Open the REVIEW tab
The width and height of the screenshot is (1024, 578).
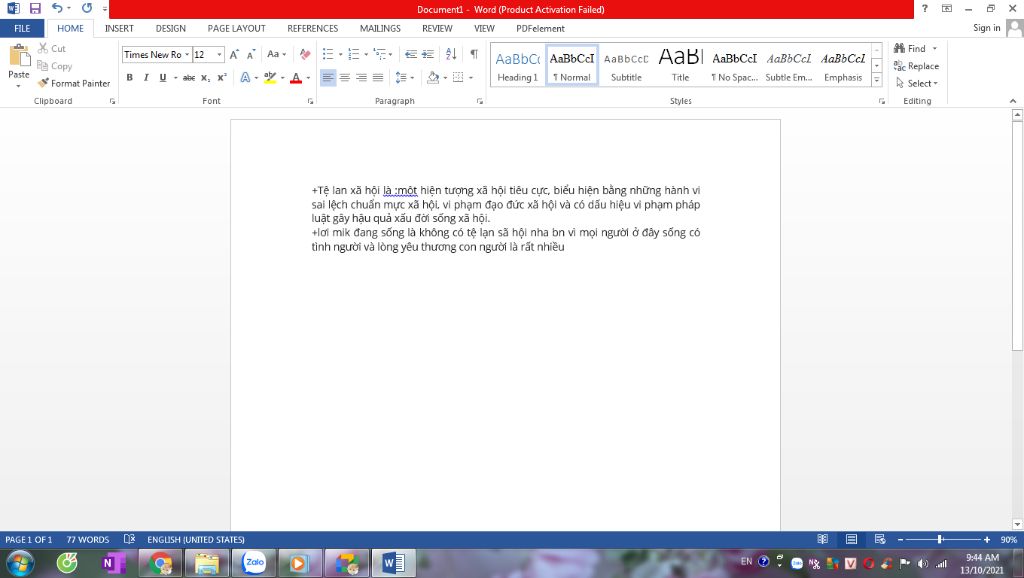tap(437, 28)
